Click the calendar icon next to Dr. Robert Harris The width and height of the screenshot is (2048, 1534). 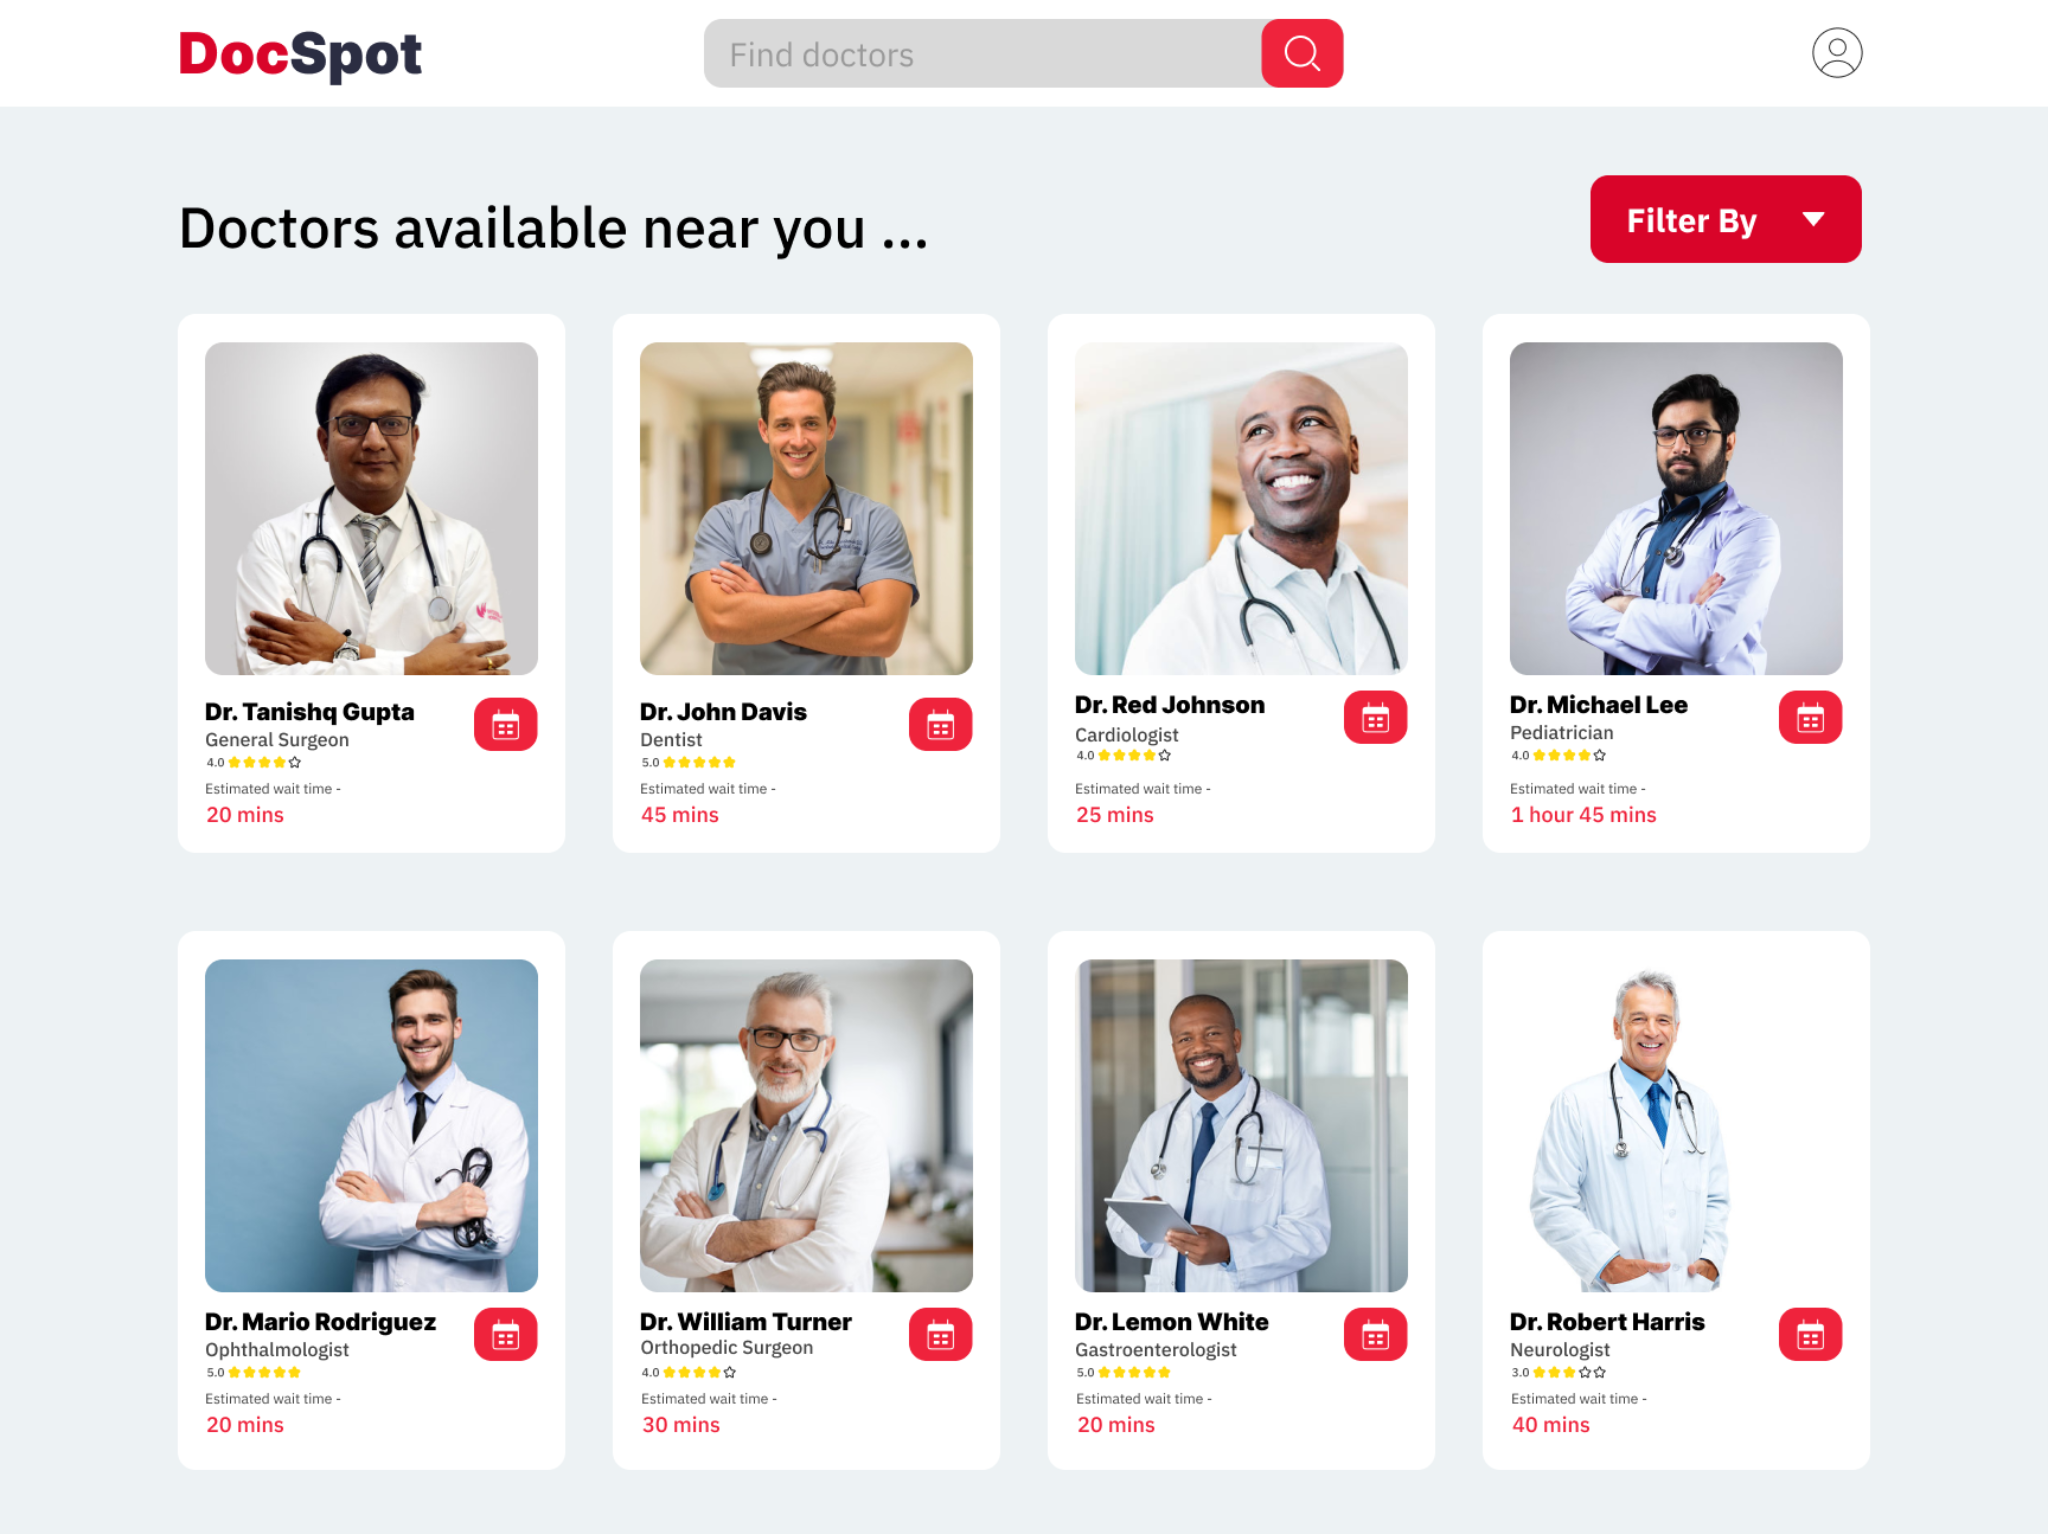(1811, 1333)
